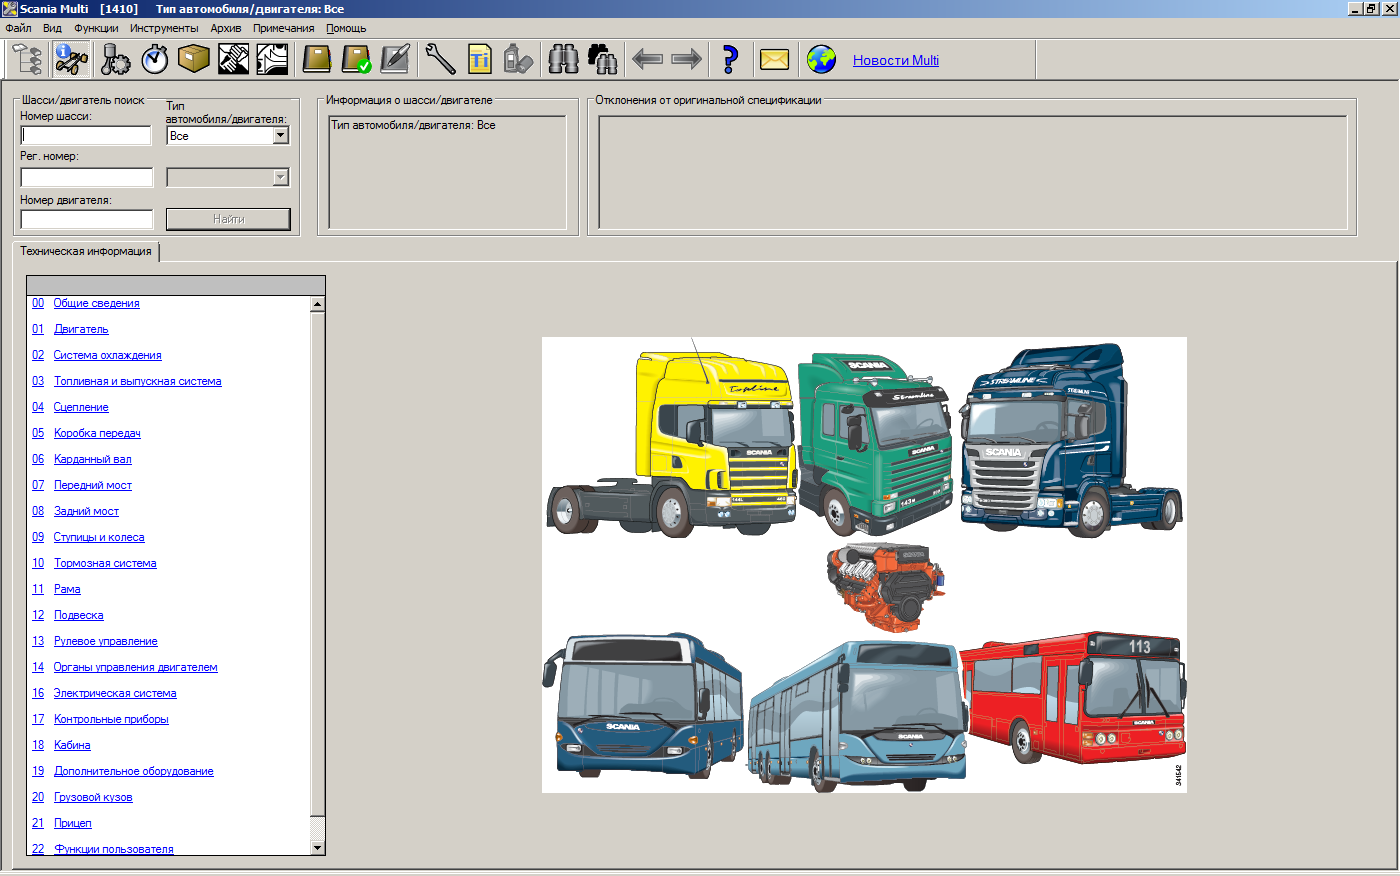
Task: Open the Примечания menu
Action: pyautogui.click(x=284, y=28)
